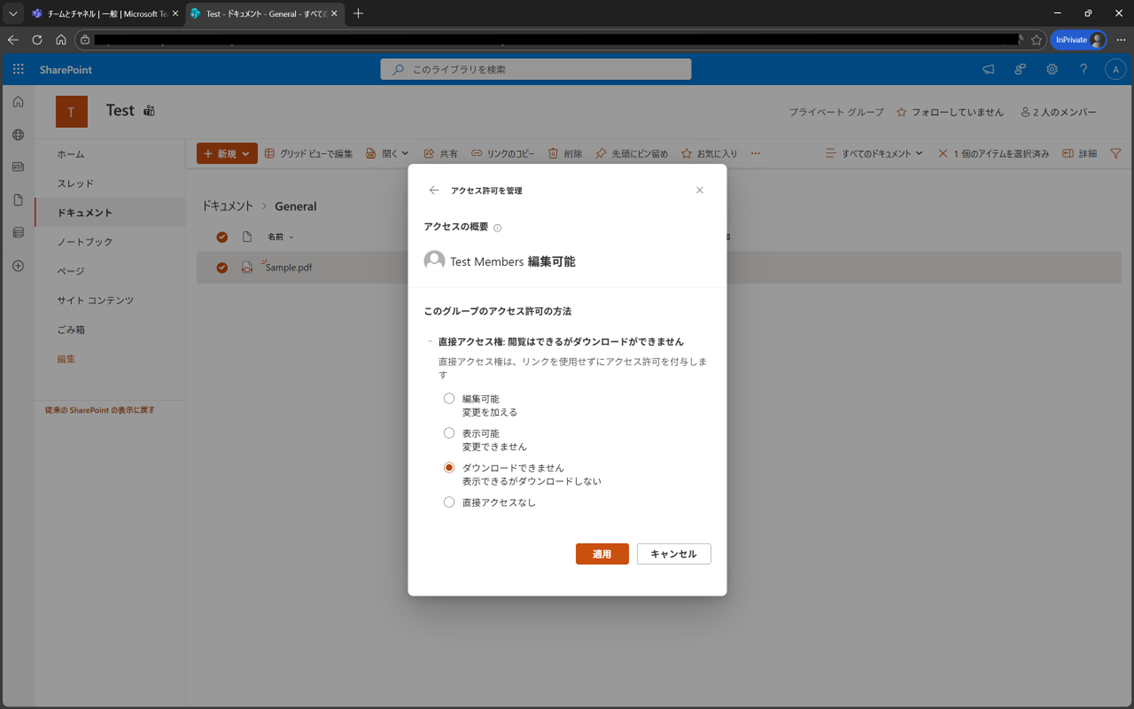
Task: Click 先頭にピン留め in the toolbar
Action: (631, 153)
